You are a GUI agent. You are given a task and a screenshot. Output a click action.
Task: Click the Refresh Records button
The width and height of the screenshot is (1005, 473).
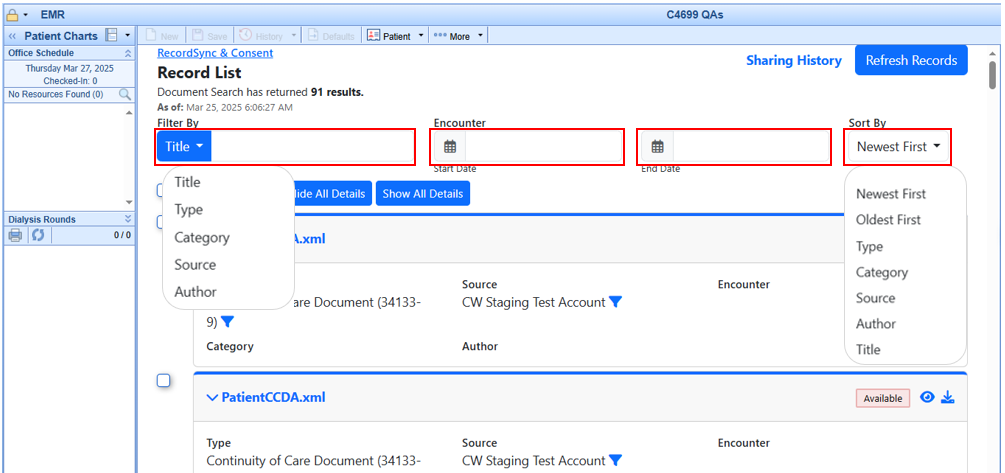tap(911, 60)
